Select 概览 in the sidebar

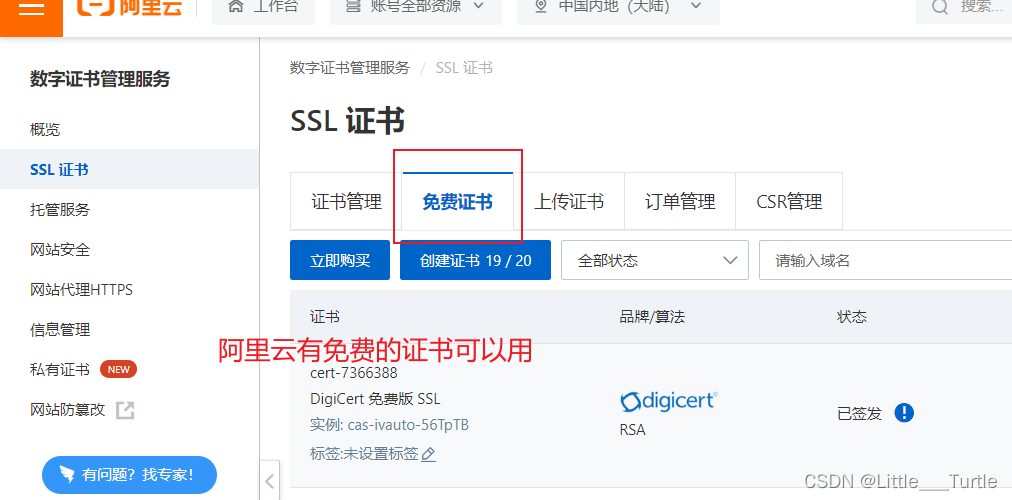[45, 130]
